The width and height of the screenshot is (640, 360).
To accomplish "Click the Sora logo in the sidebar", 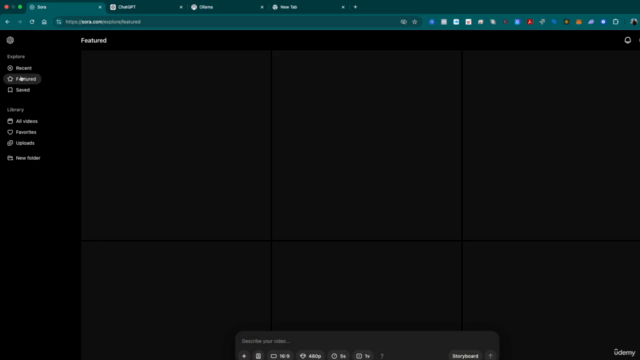I will (x=10, y=40).
